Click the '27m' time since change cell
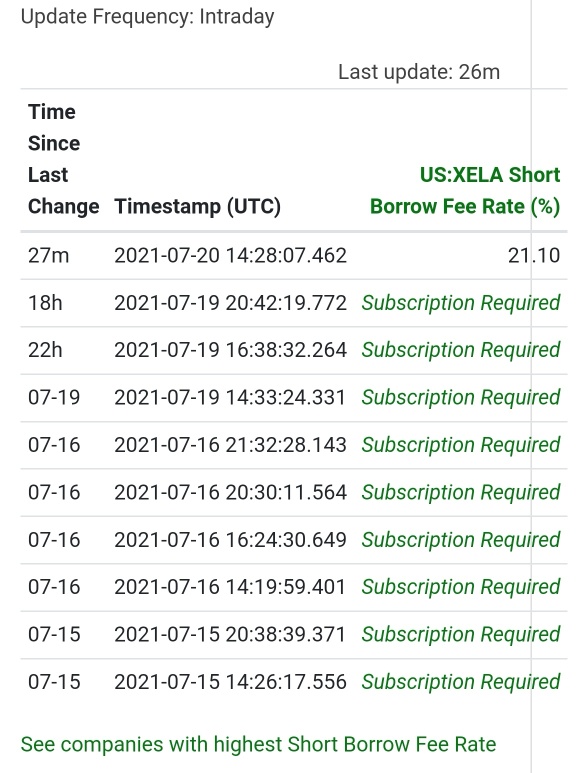Viewport: 588px width, 773px height. tap(48, 255)
